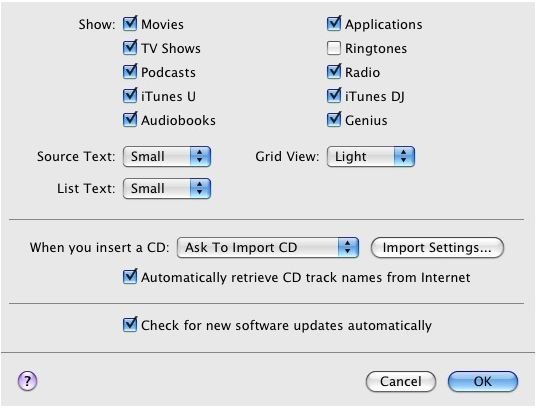Image resolution: width=536 pixels, height=408 pixels.
Task: Uncheck automatic software update checking
Action: 130,325
